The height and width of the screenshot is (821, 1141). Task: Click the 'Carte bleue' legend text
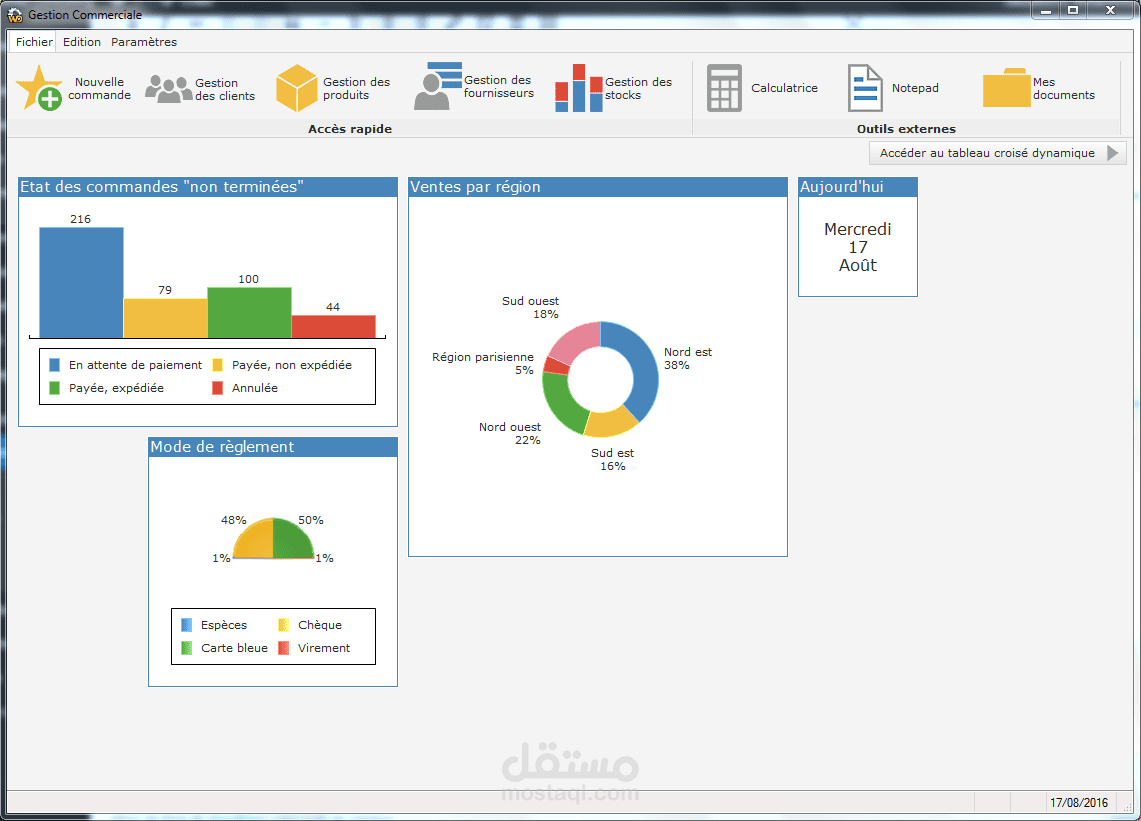(234, 649)
